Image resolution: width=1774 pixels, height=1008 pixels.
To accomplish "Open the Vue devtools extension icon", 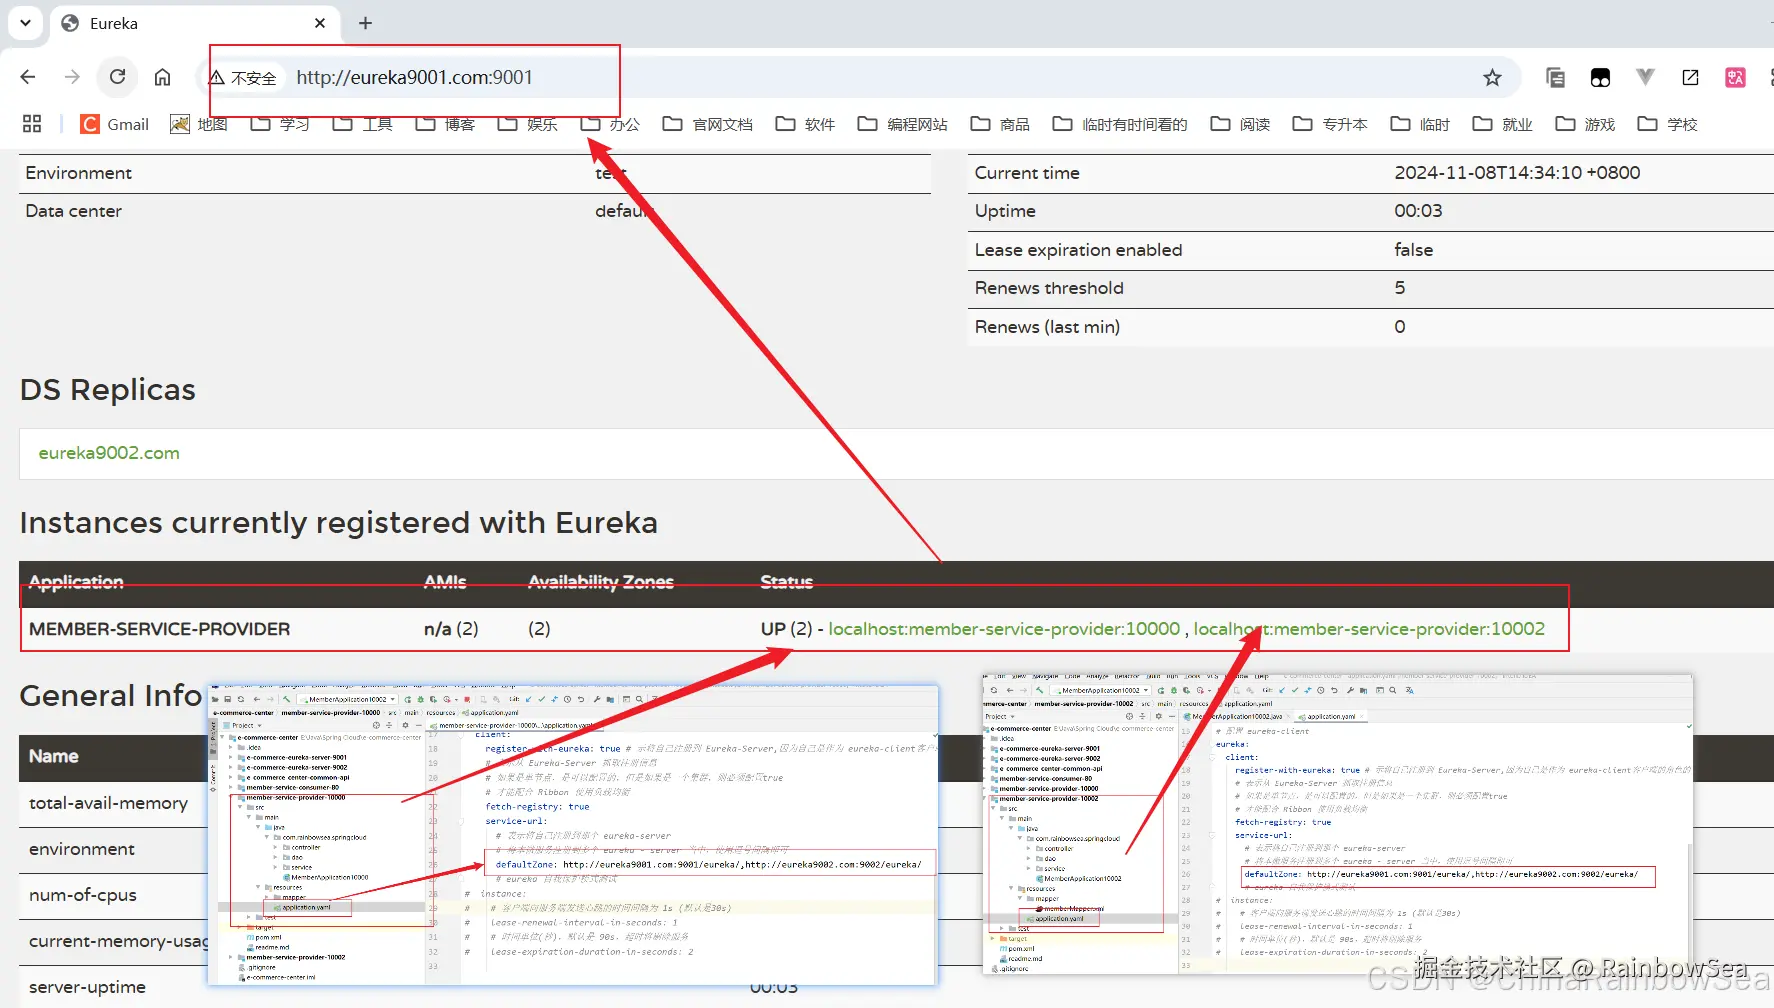I will [x=1645, y=77].
